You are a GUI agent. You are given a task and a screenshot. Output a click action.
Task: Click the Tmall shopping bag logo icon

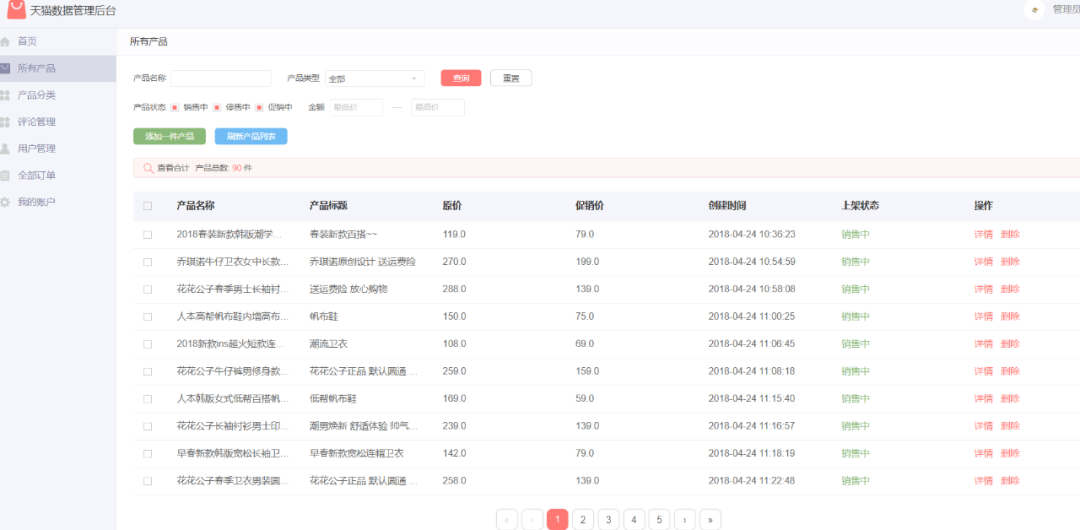pyautogui.click(x=17, y=9)
